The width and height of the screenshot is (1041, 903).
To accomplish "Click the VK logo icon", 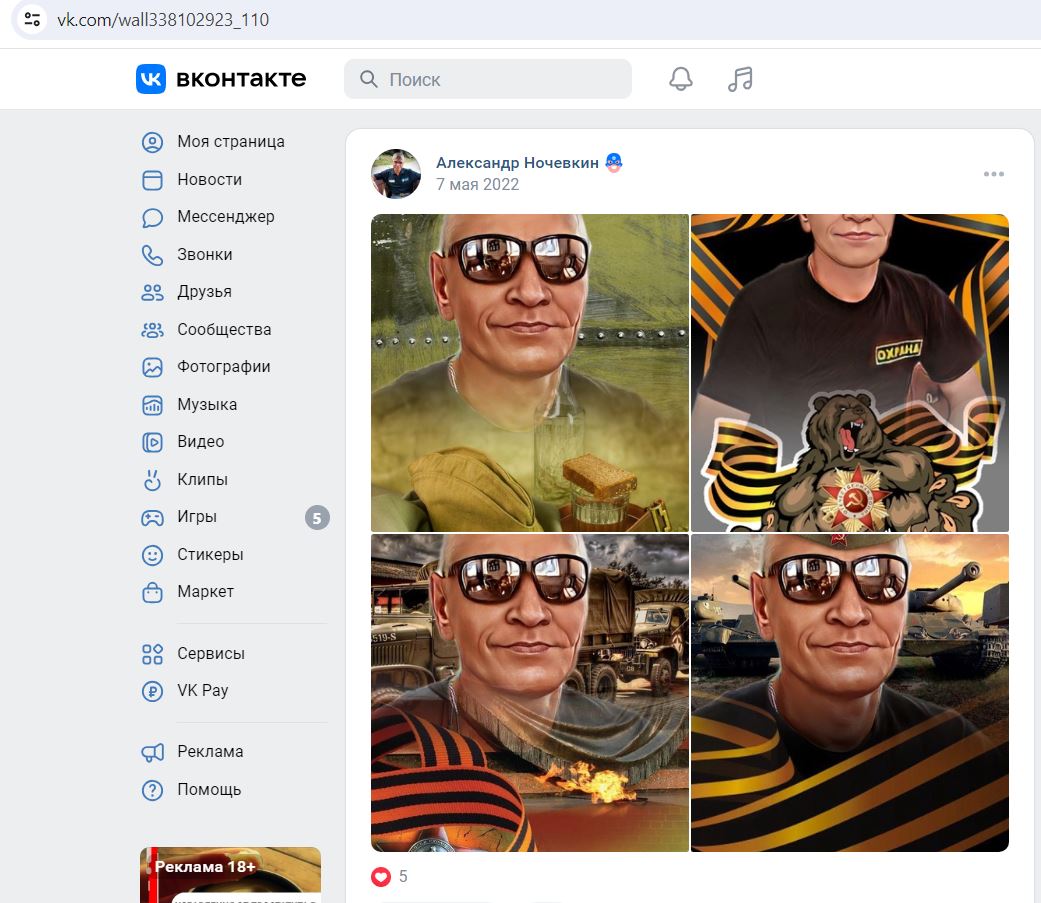I will [x=151, y=79].
